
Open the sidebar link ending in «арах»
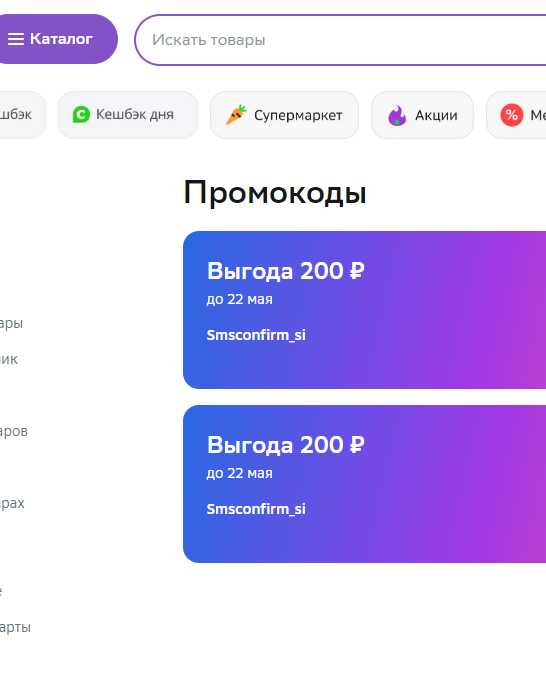click(12, 503)
